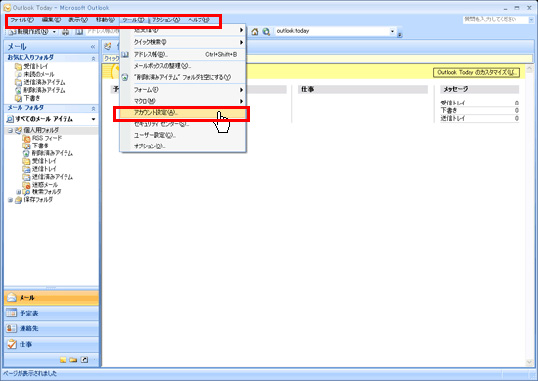Click the address book icon beside アドレス帳 menu item
The height and width of the screenshot is (381, 538).
125,54
